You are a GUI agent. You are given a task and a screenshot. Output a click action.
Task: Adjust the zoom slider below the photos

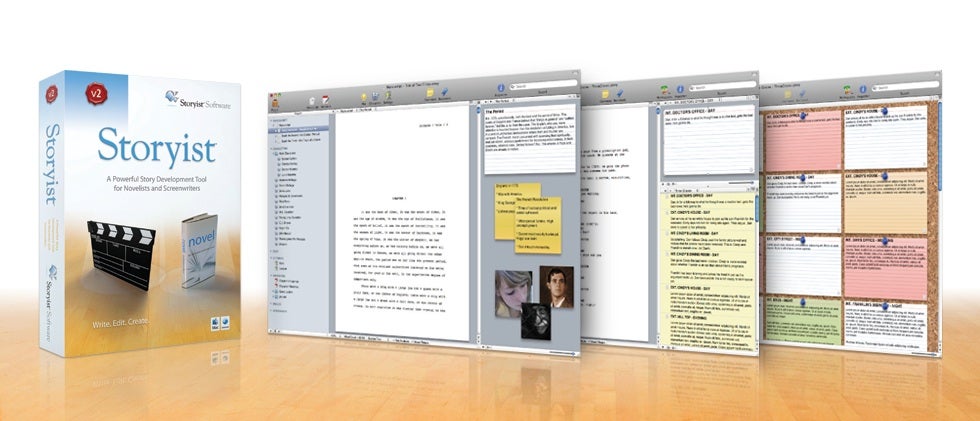562,353
